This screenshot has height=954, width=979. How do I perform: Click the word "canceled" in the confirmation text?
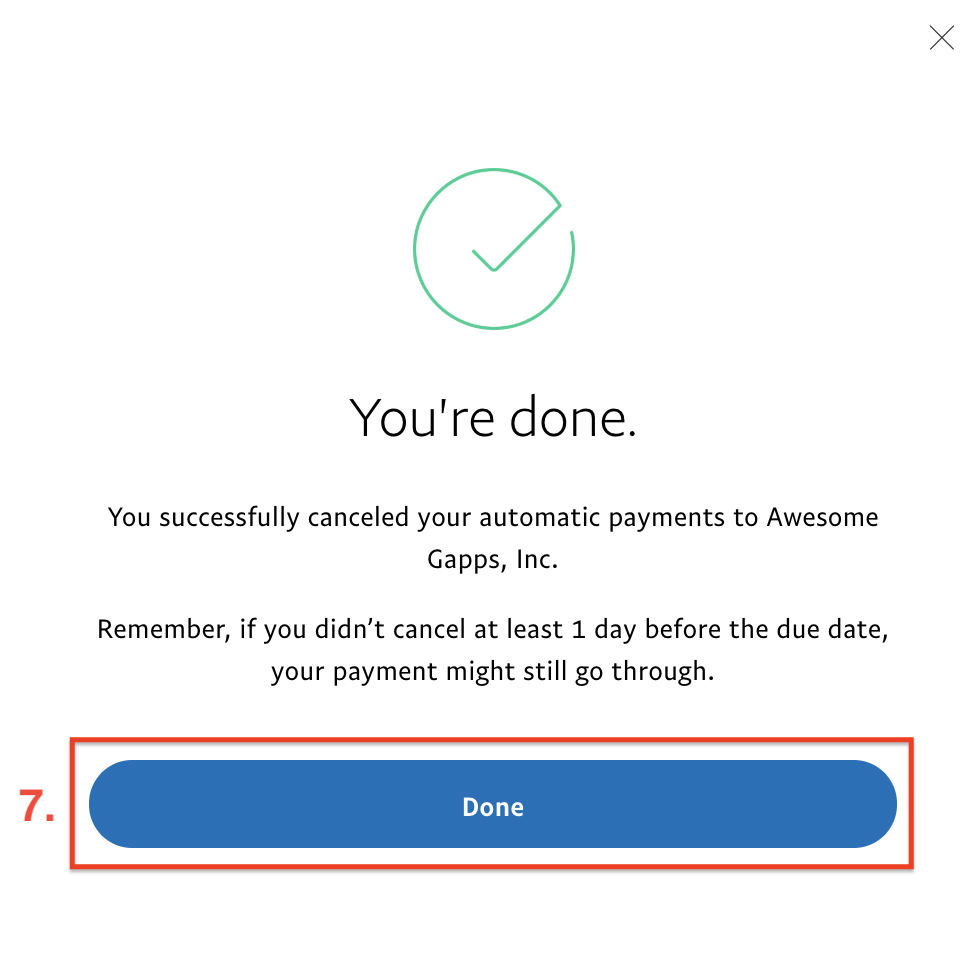[x=358, y=517]
